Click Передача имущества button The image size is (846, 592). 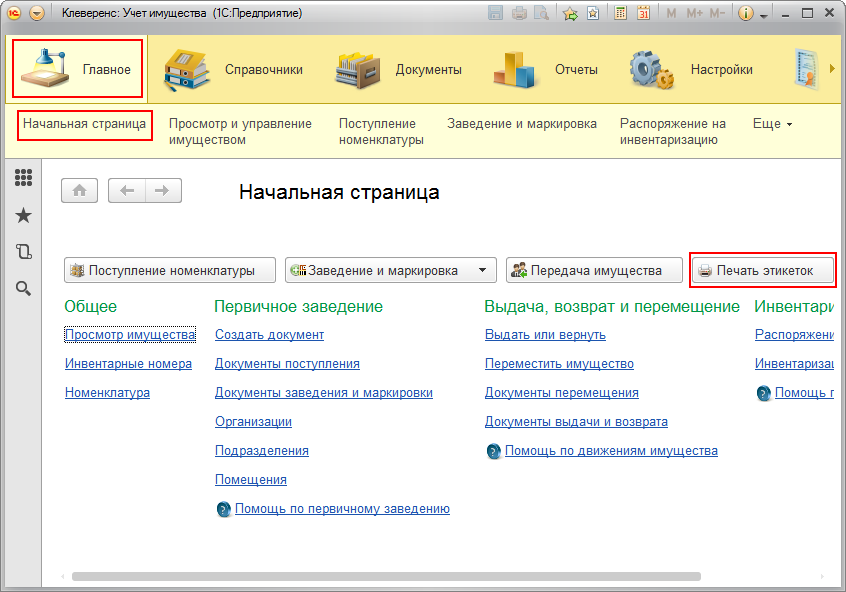point(594,270)
